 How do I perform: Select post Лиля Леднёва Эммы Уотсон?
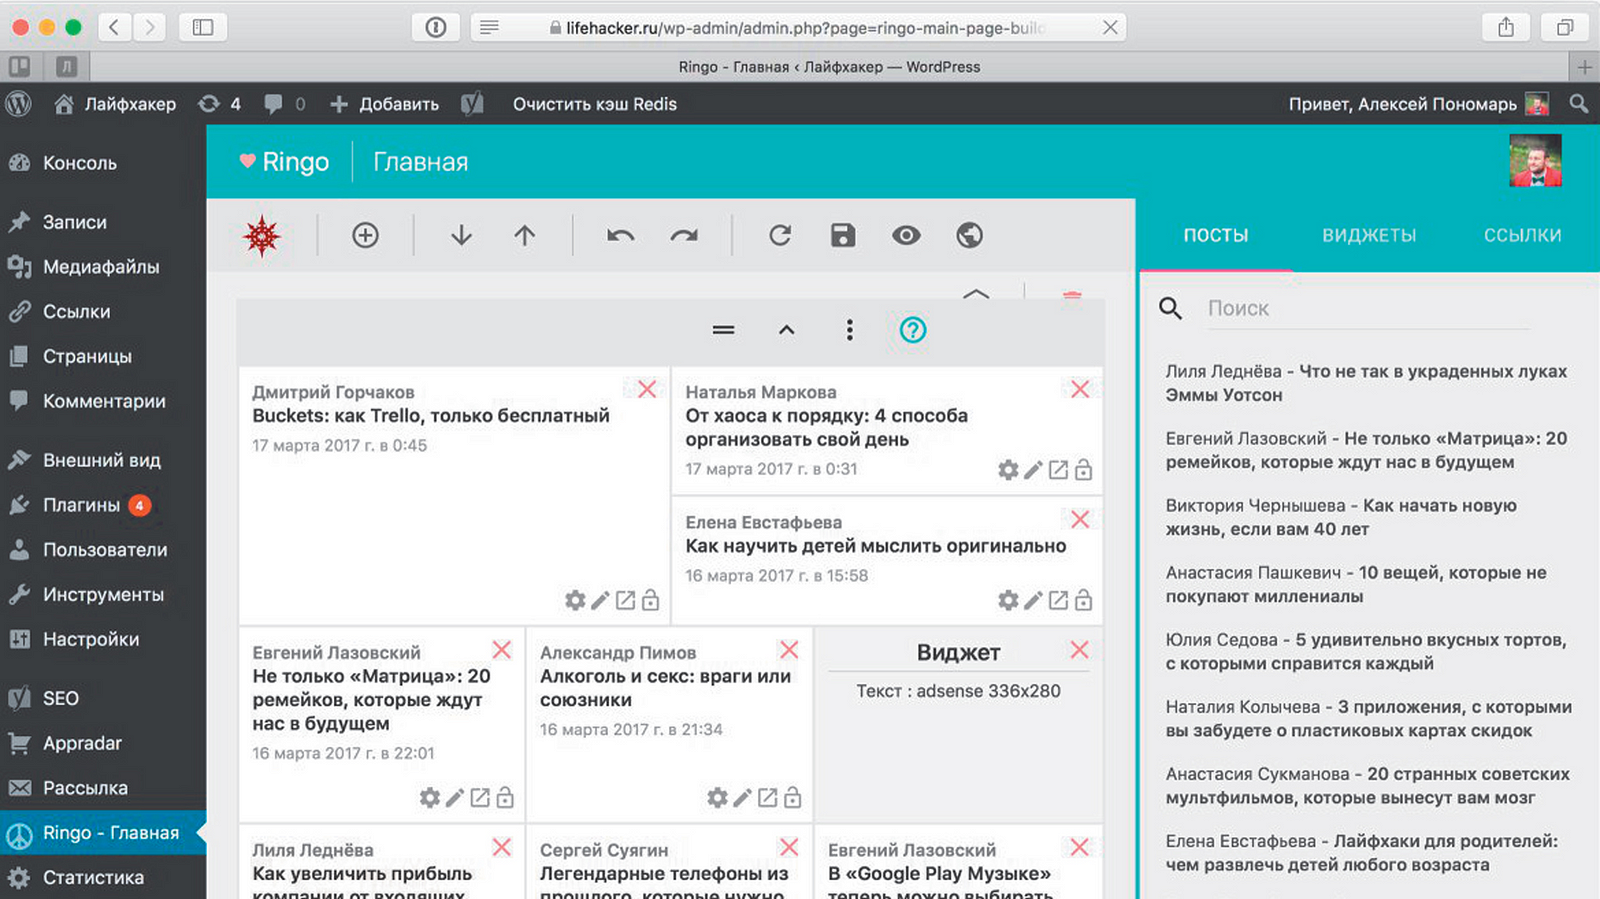point(1366,383)
